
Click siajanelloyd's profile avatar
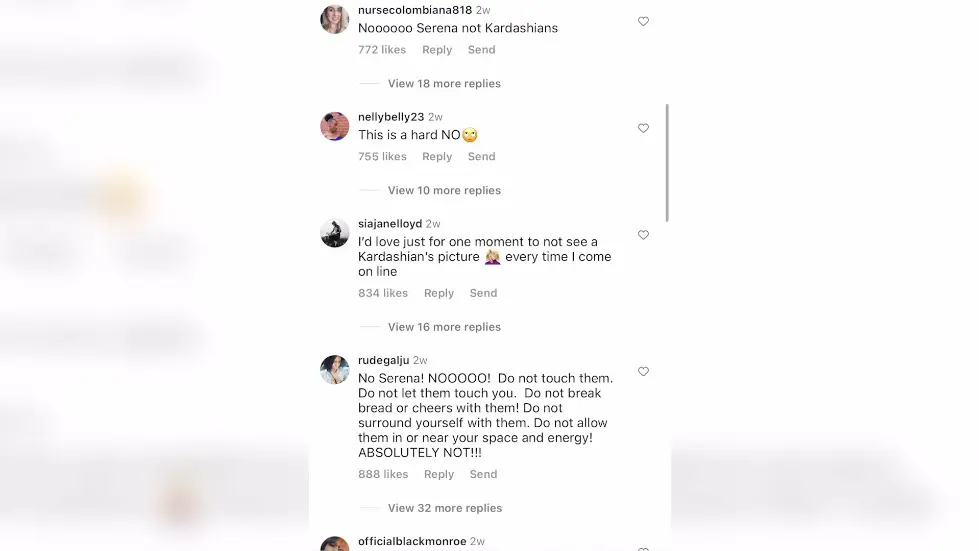334,233
